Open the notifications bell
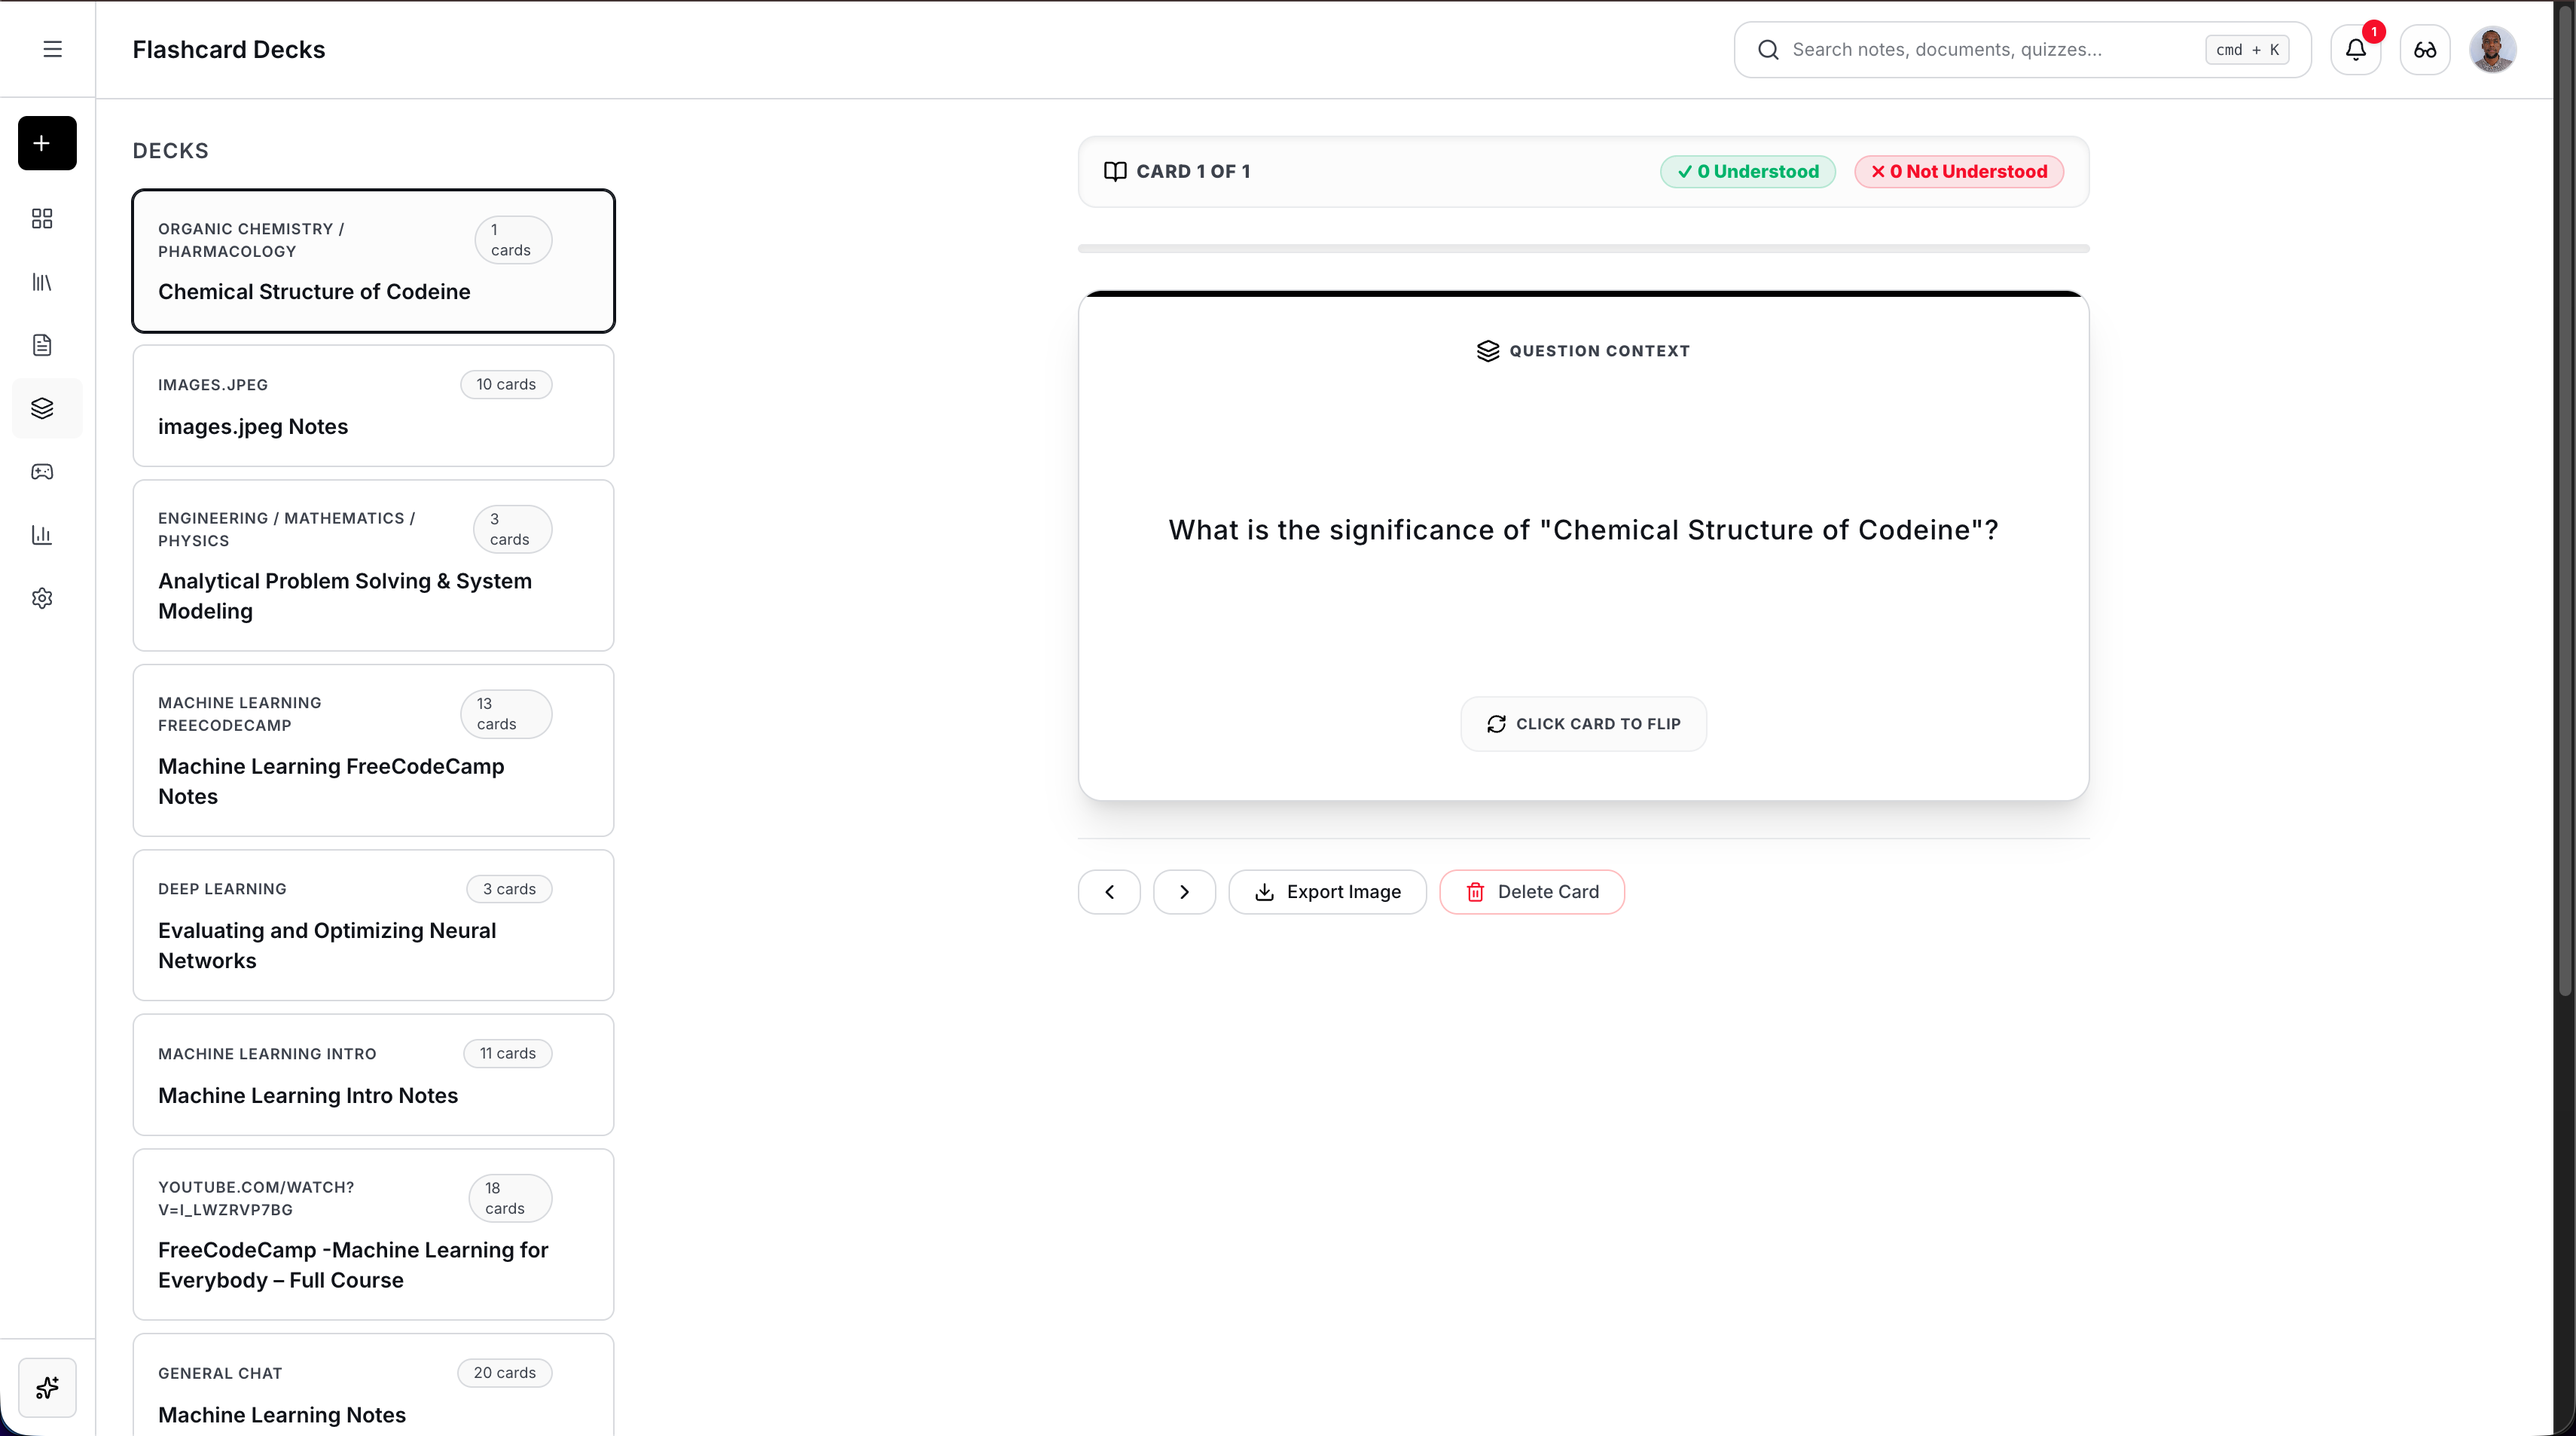Screen dimensions: 2576x1436 tap(2356, 49)
